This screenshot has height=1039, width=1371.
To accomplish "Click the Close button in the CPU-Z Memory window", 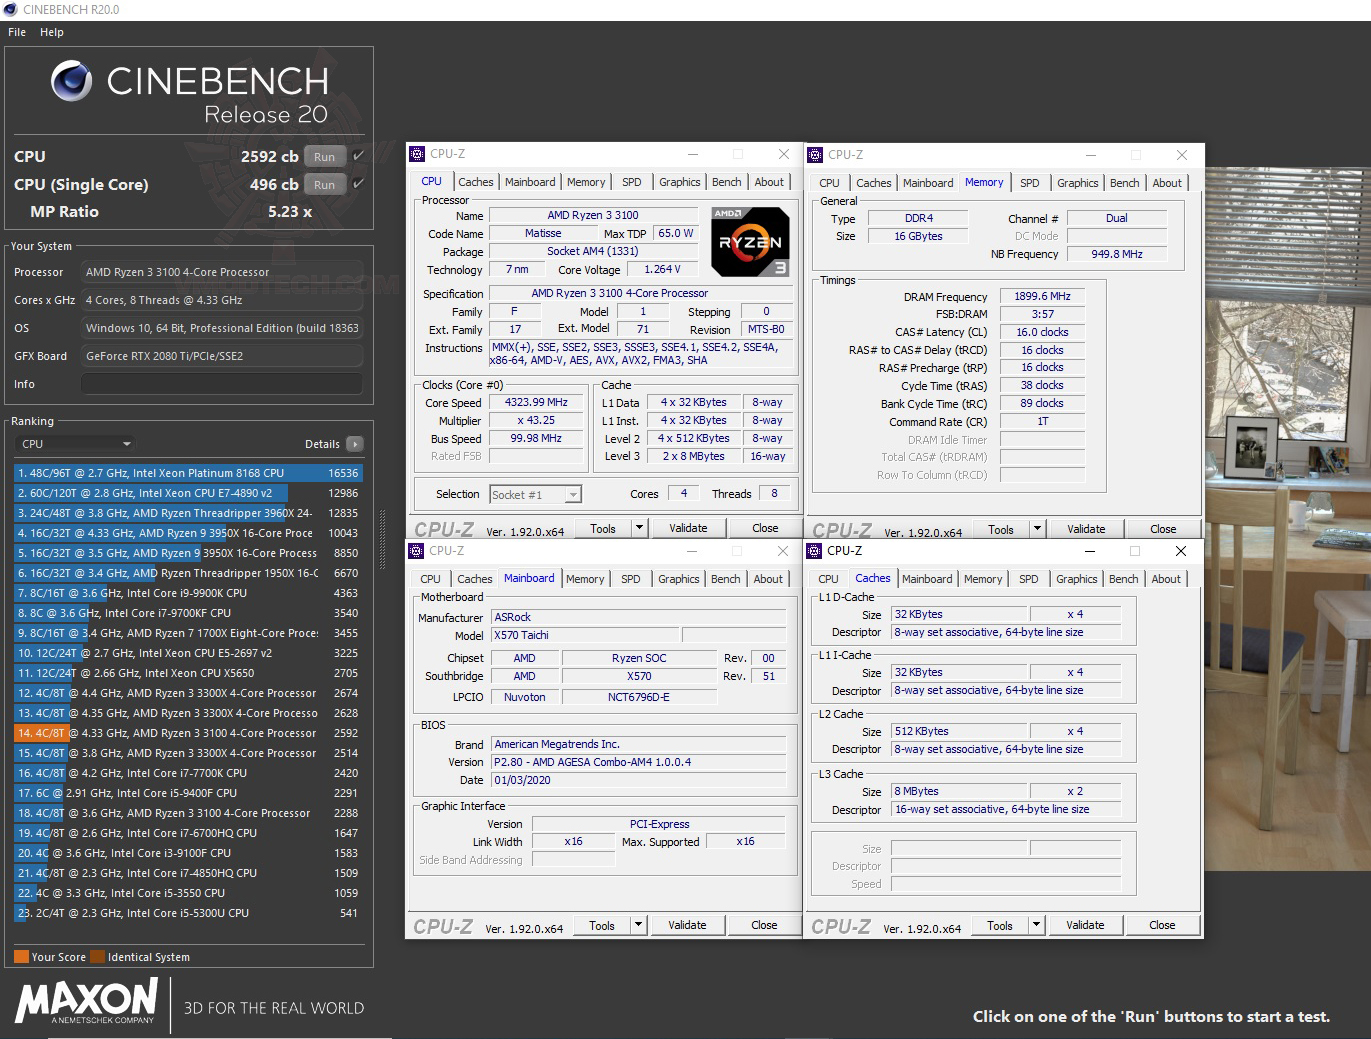I will [1163, 529].
